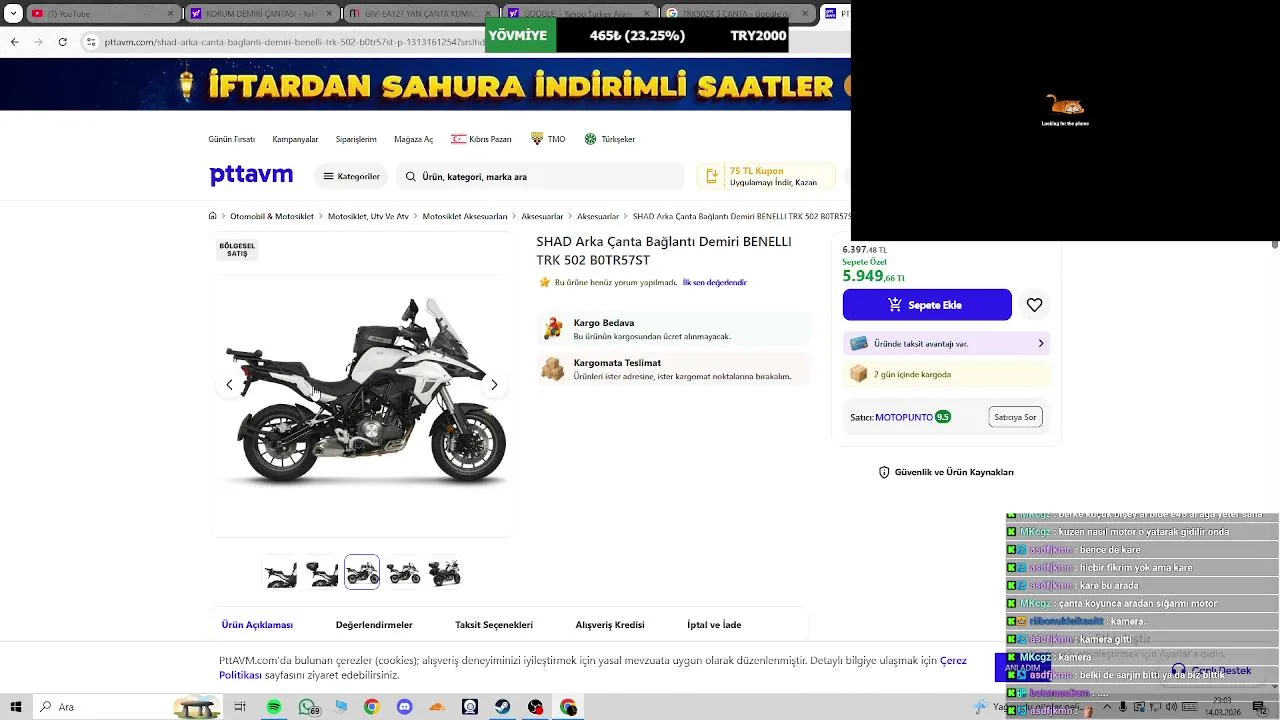This screenshot has height=720, width=1280.
Task: Switch to İptal ve İade tab
Action: pos(714,625)
